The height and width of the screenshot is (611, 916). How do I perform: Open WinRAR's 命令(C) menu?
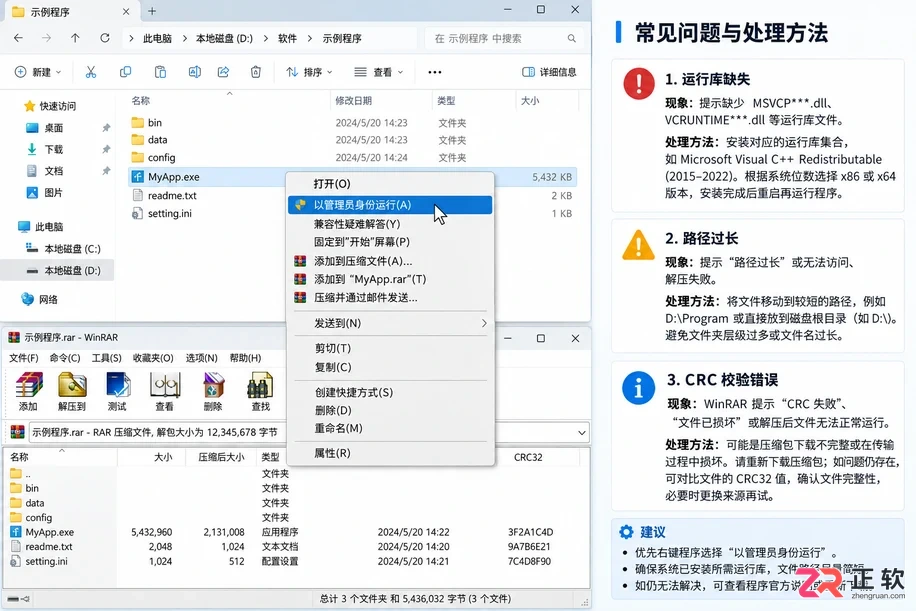[x=65, y=358]
